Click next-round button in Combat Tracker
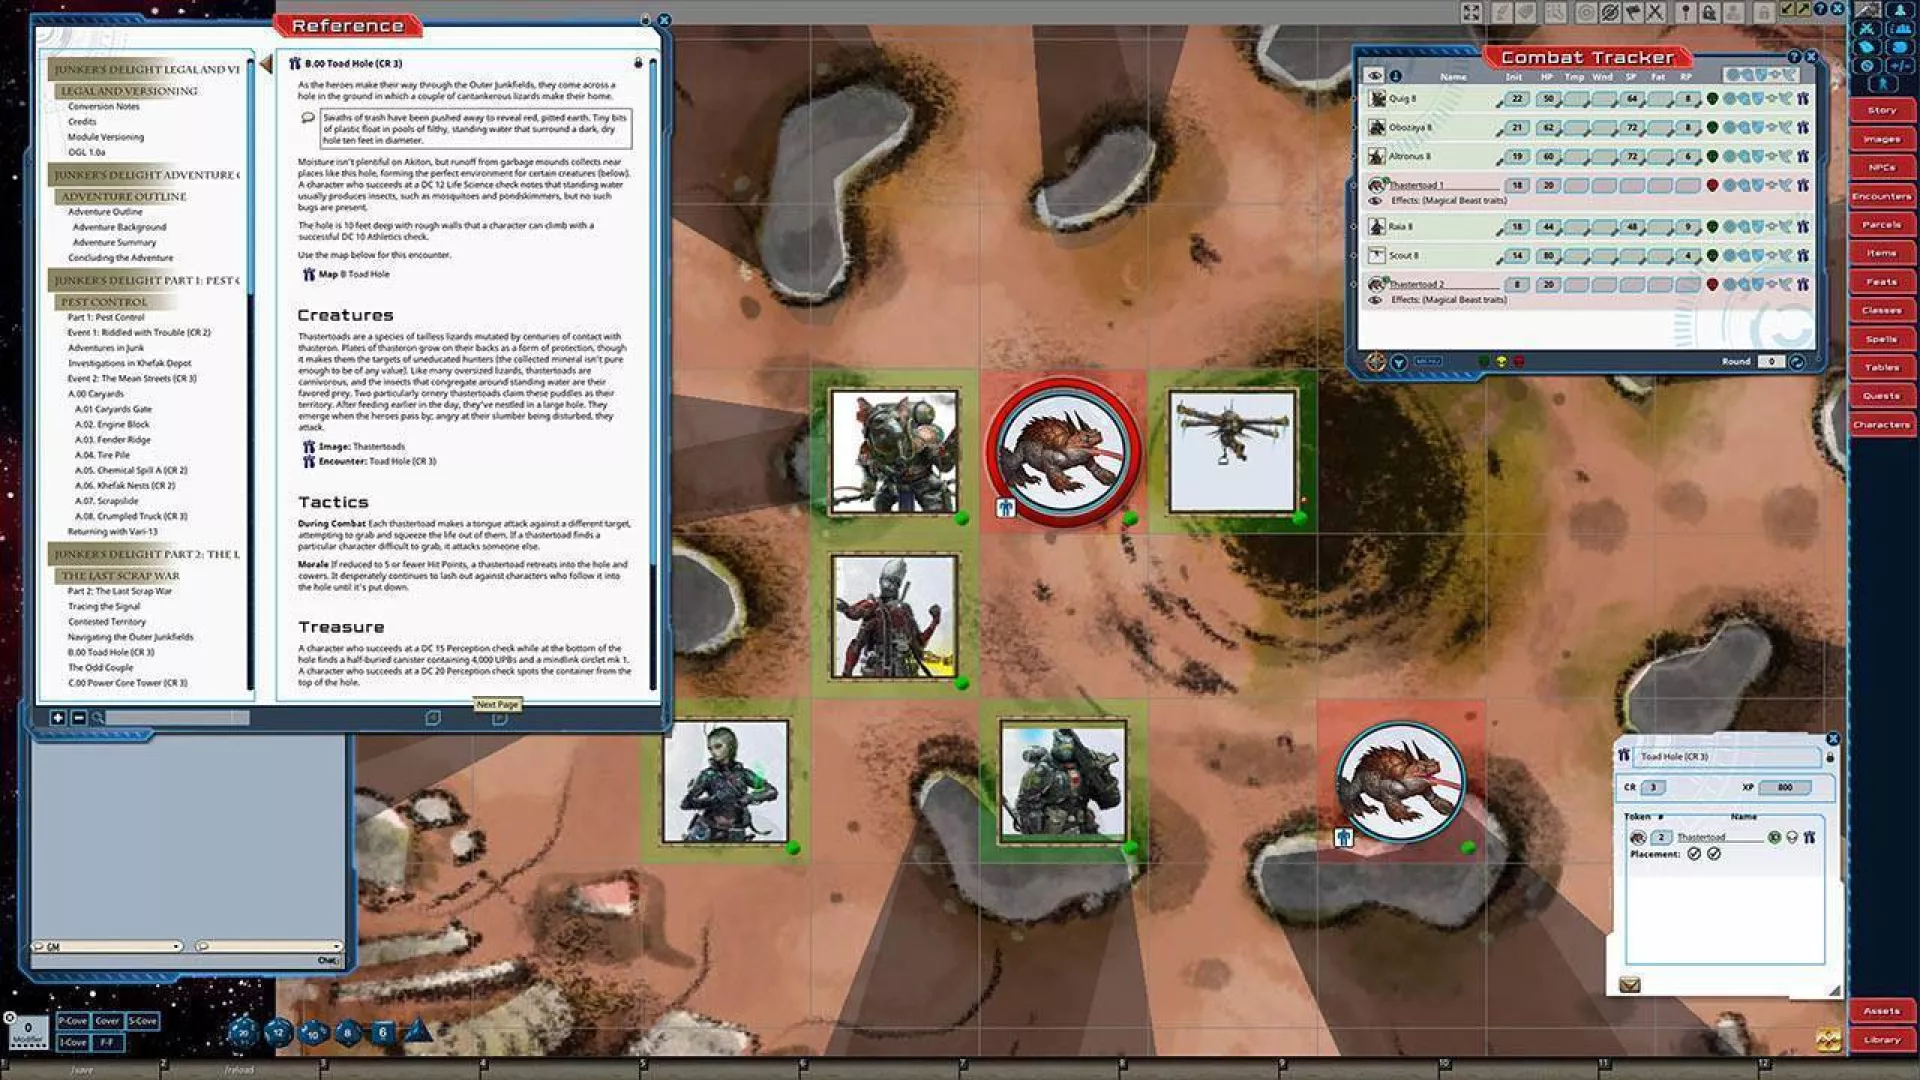The width and height of the screenshot is (1920, 1080). [1797, 362]
